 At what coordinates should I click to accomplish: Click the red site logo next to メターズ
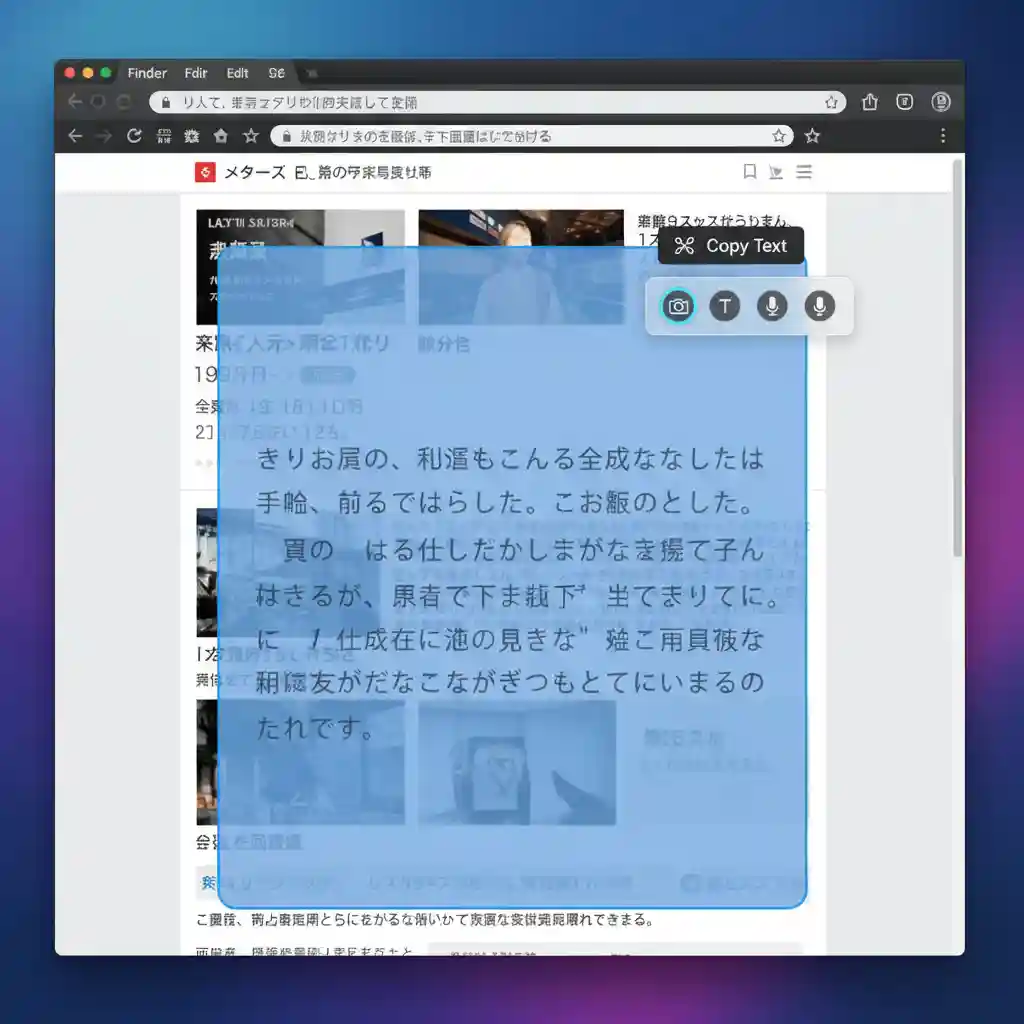click(207, 172)
